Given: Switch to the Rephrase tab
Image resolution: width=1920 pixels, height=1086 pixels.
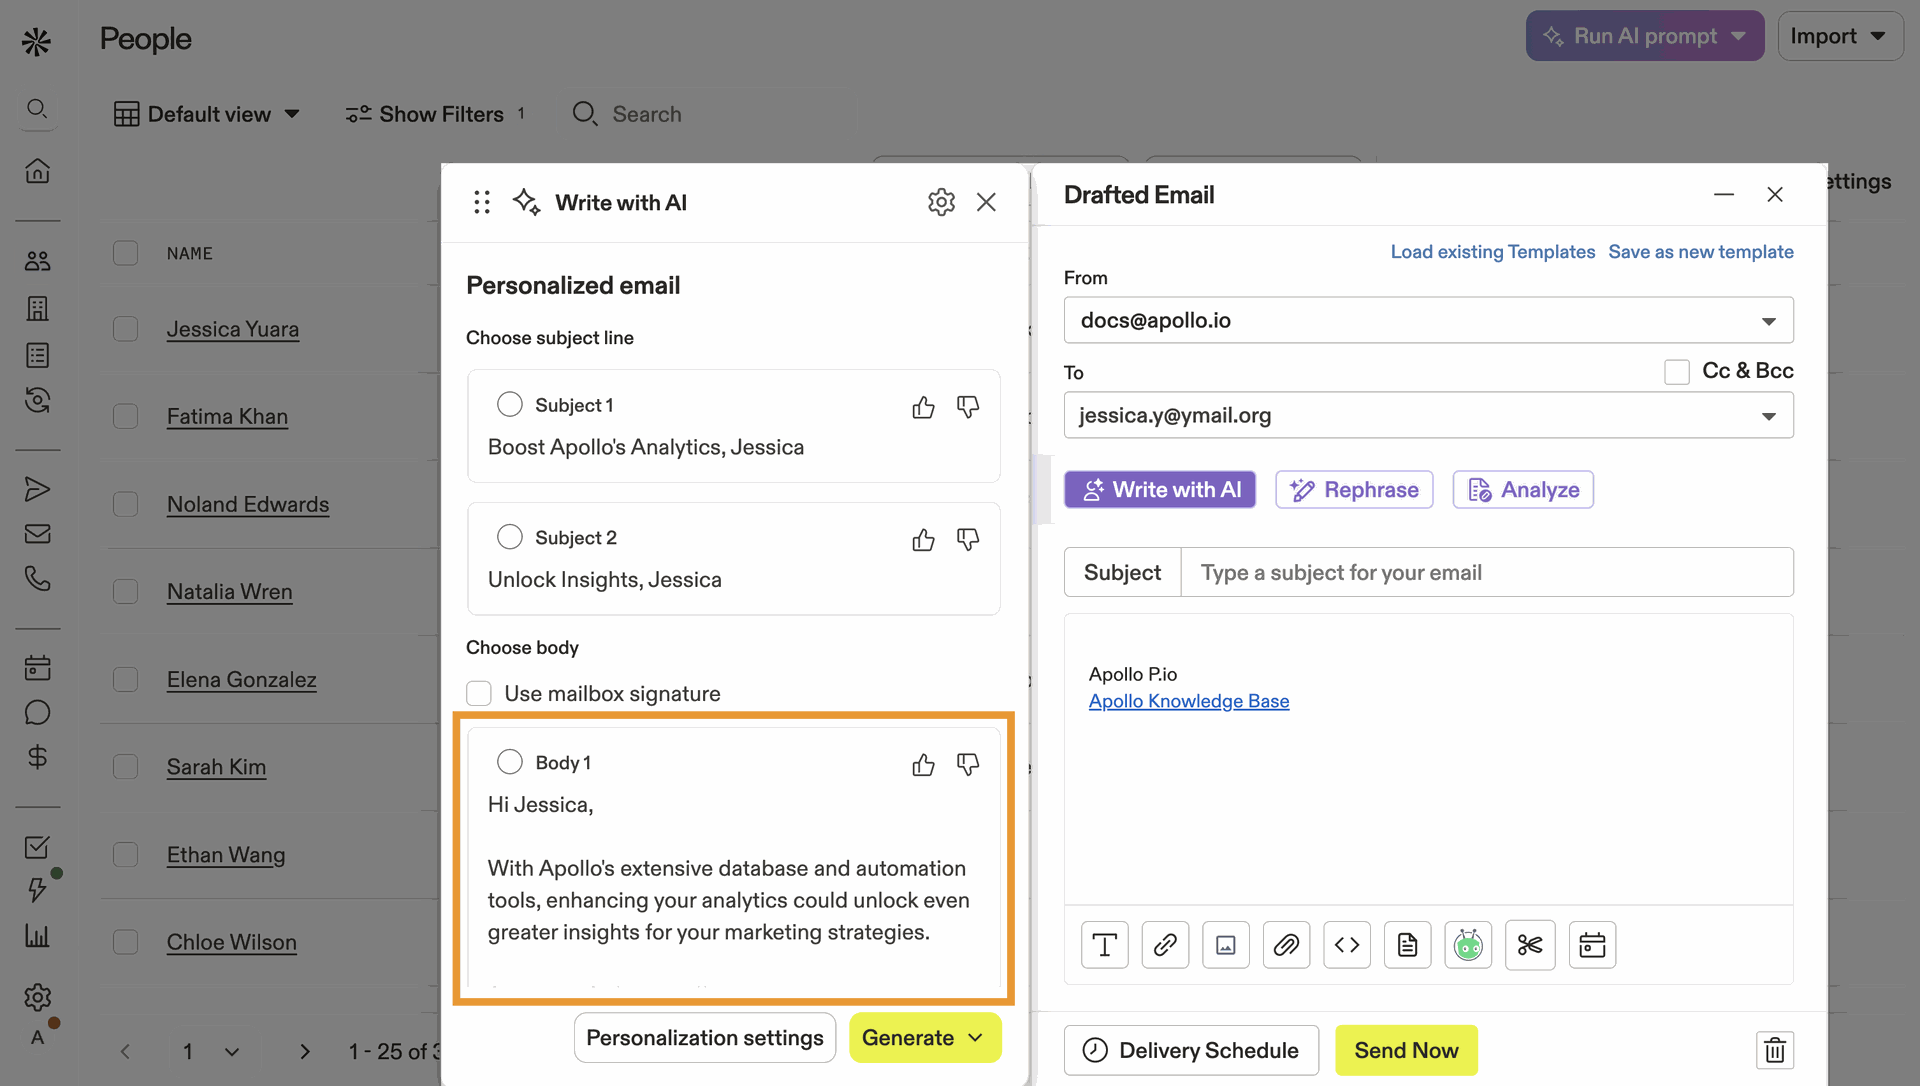Looking at the screenshot, I should pos(1354,490).
